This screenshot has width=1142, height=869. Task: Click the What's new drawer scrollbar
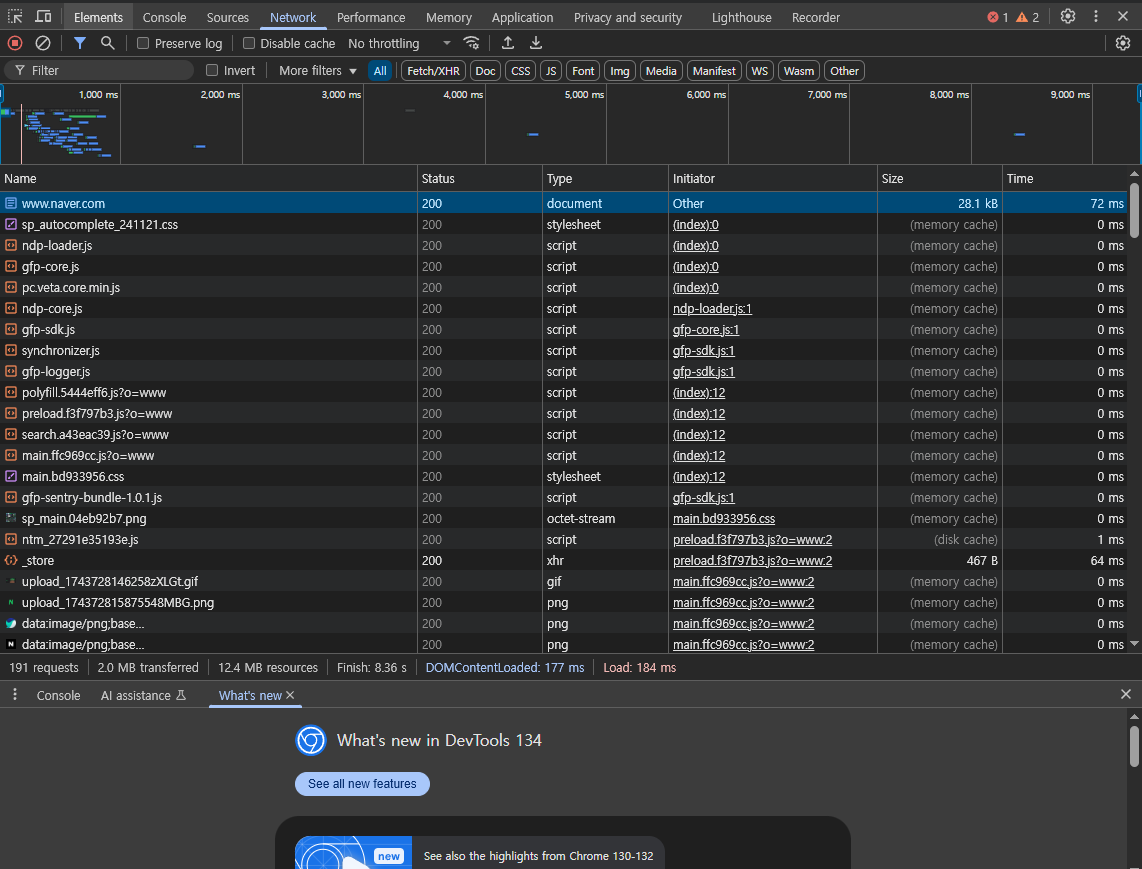1134,747
